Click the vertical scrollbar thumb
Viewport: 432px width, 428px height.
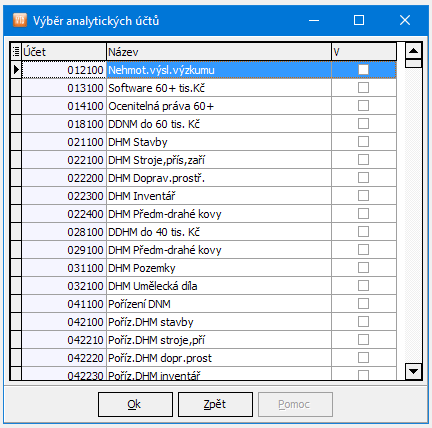[413, 63]
